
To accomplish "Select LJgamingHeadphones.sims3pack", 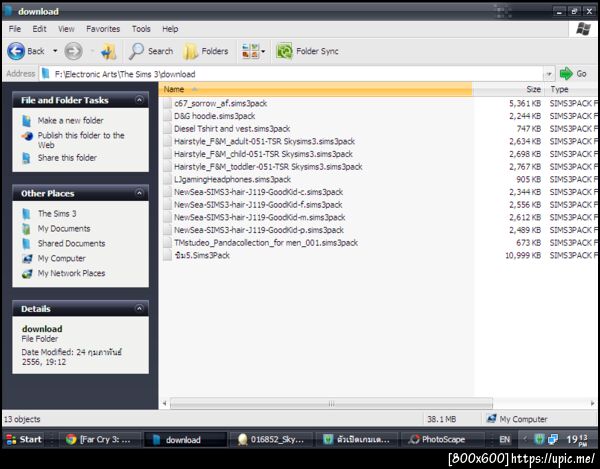I will tap(232, 179).
